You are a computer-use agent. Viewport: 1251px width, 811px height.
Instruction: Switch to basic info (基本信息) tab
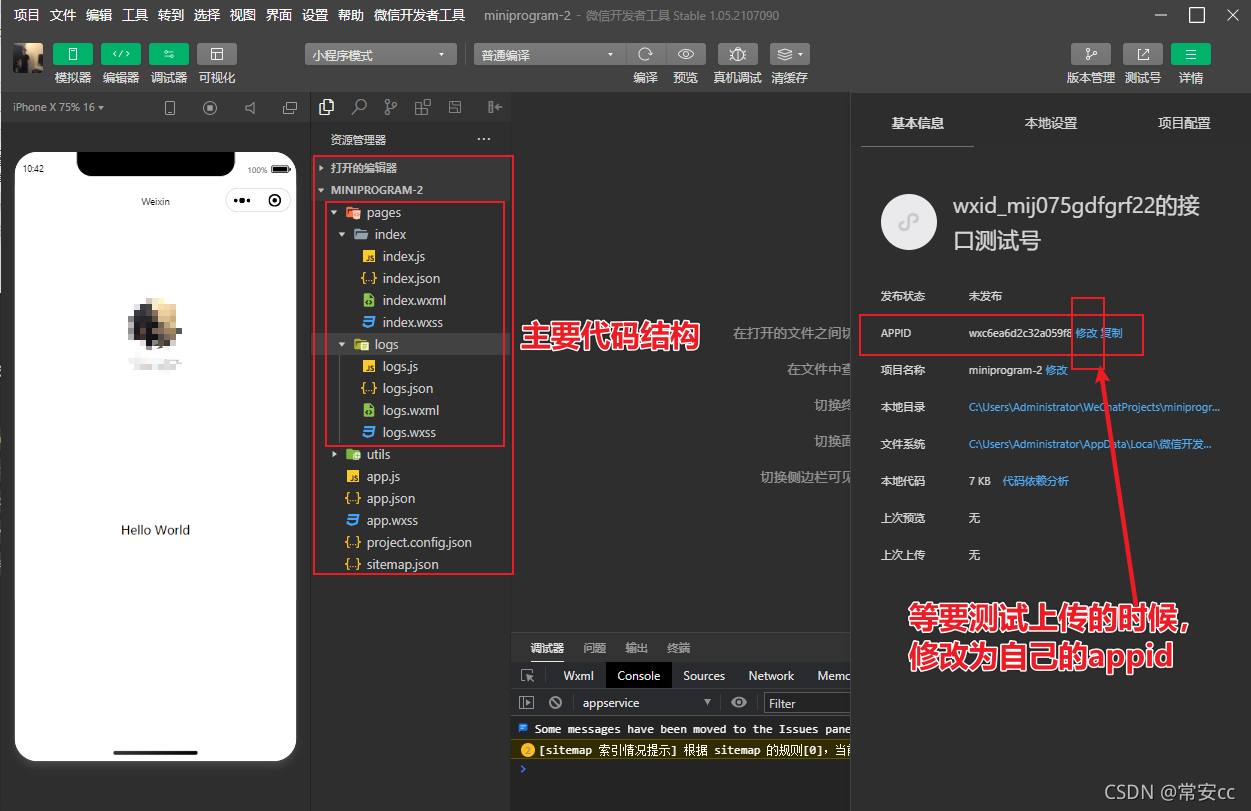click(918, 123)
